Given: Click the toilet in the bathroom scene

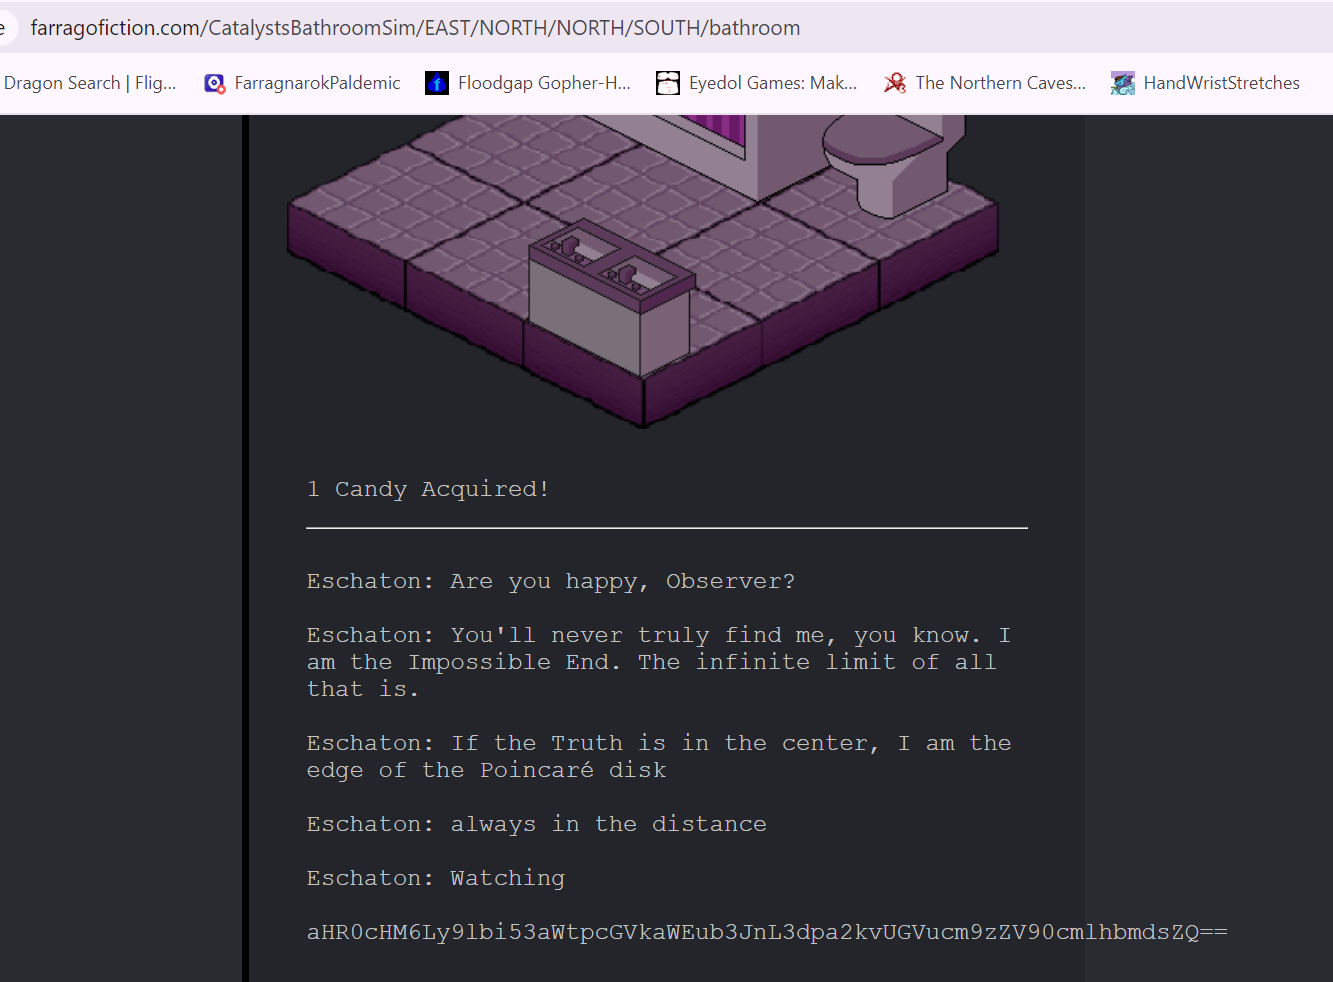Looking at the screenshot, I should [x=885, y=160].
